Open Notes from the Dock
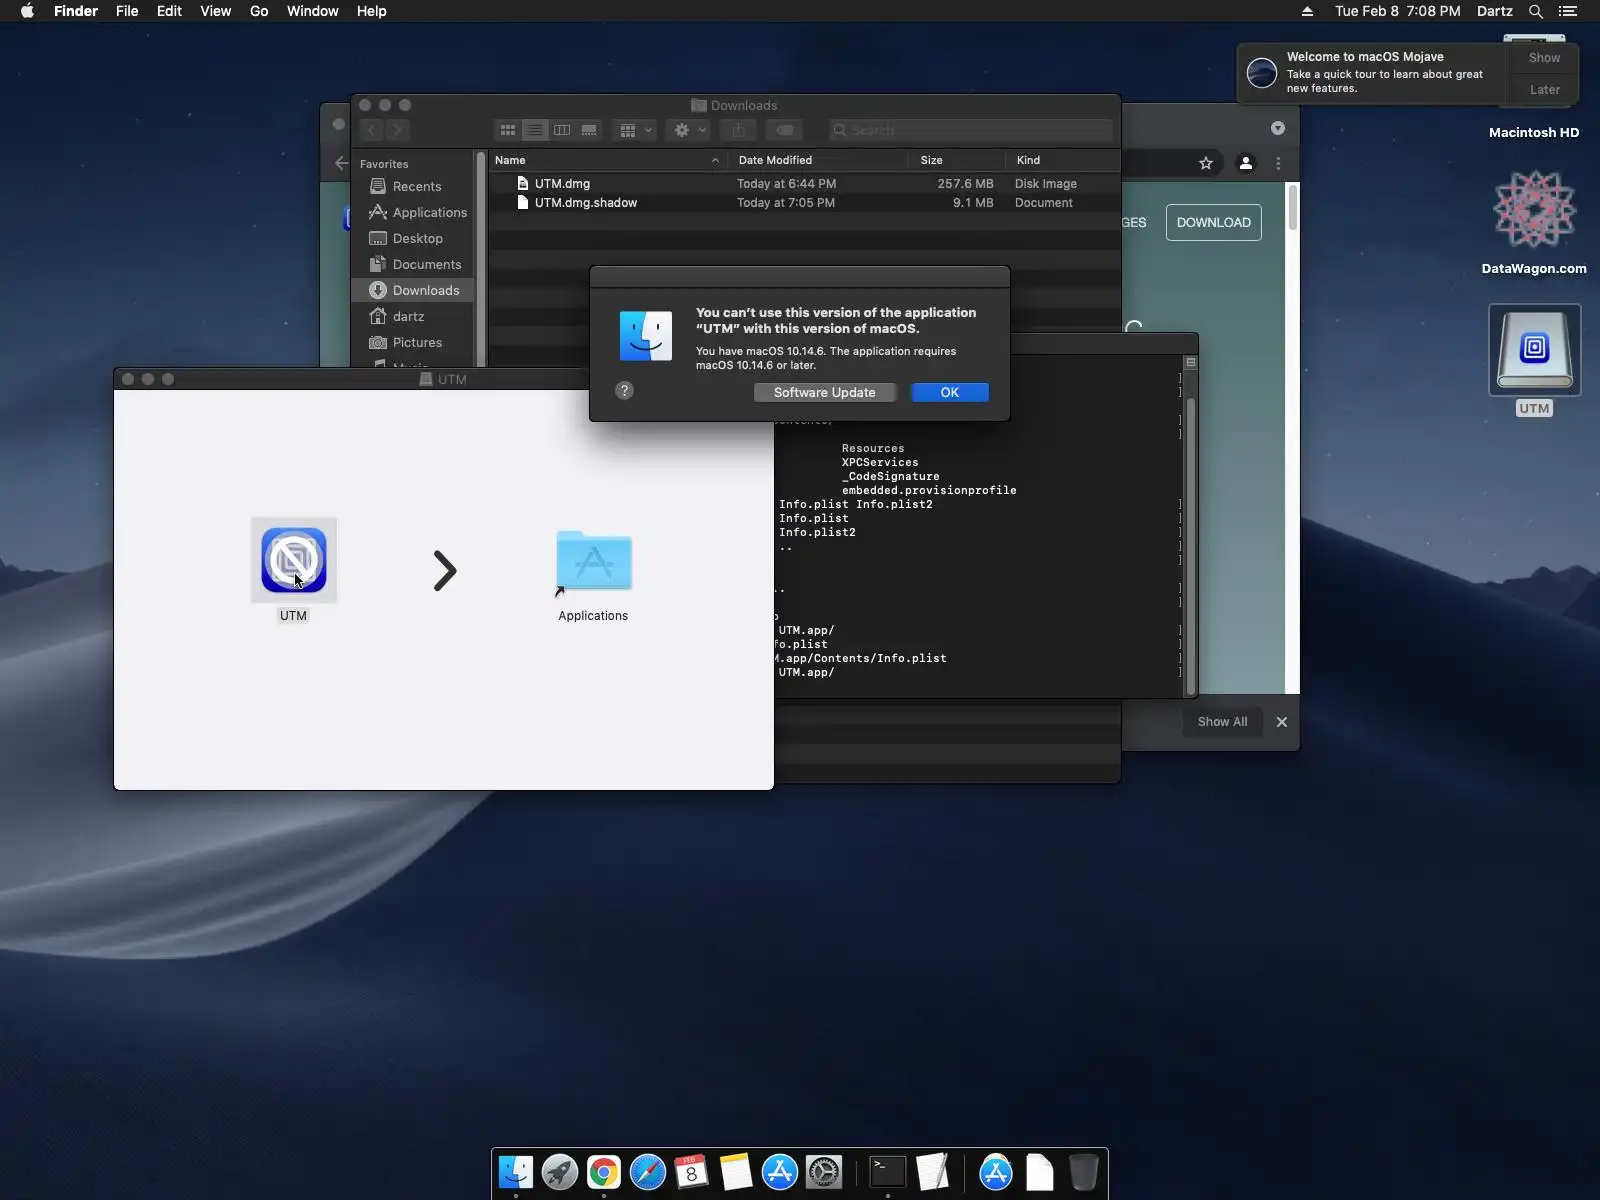This screenshot has height=1200, width=1600. [736, 1172]
